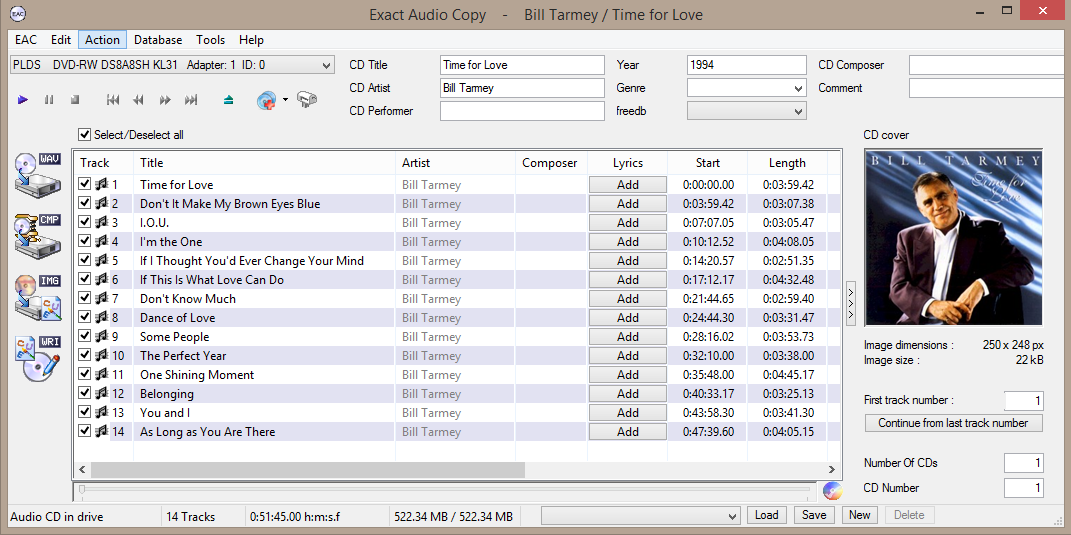
Task: Click Continue from last track number
Action: 953,423
